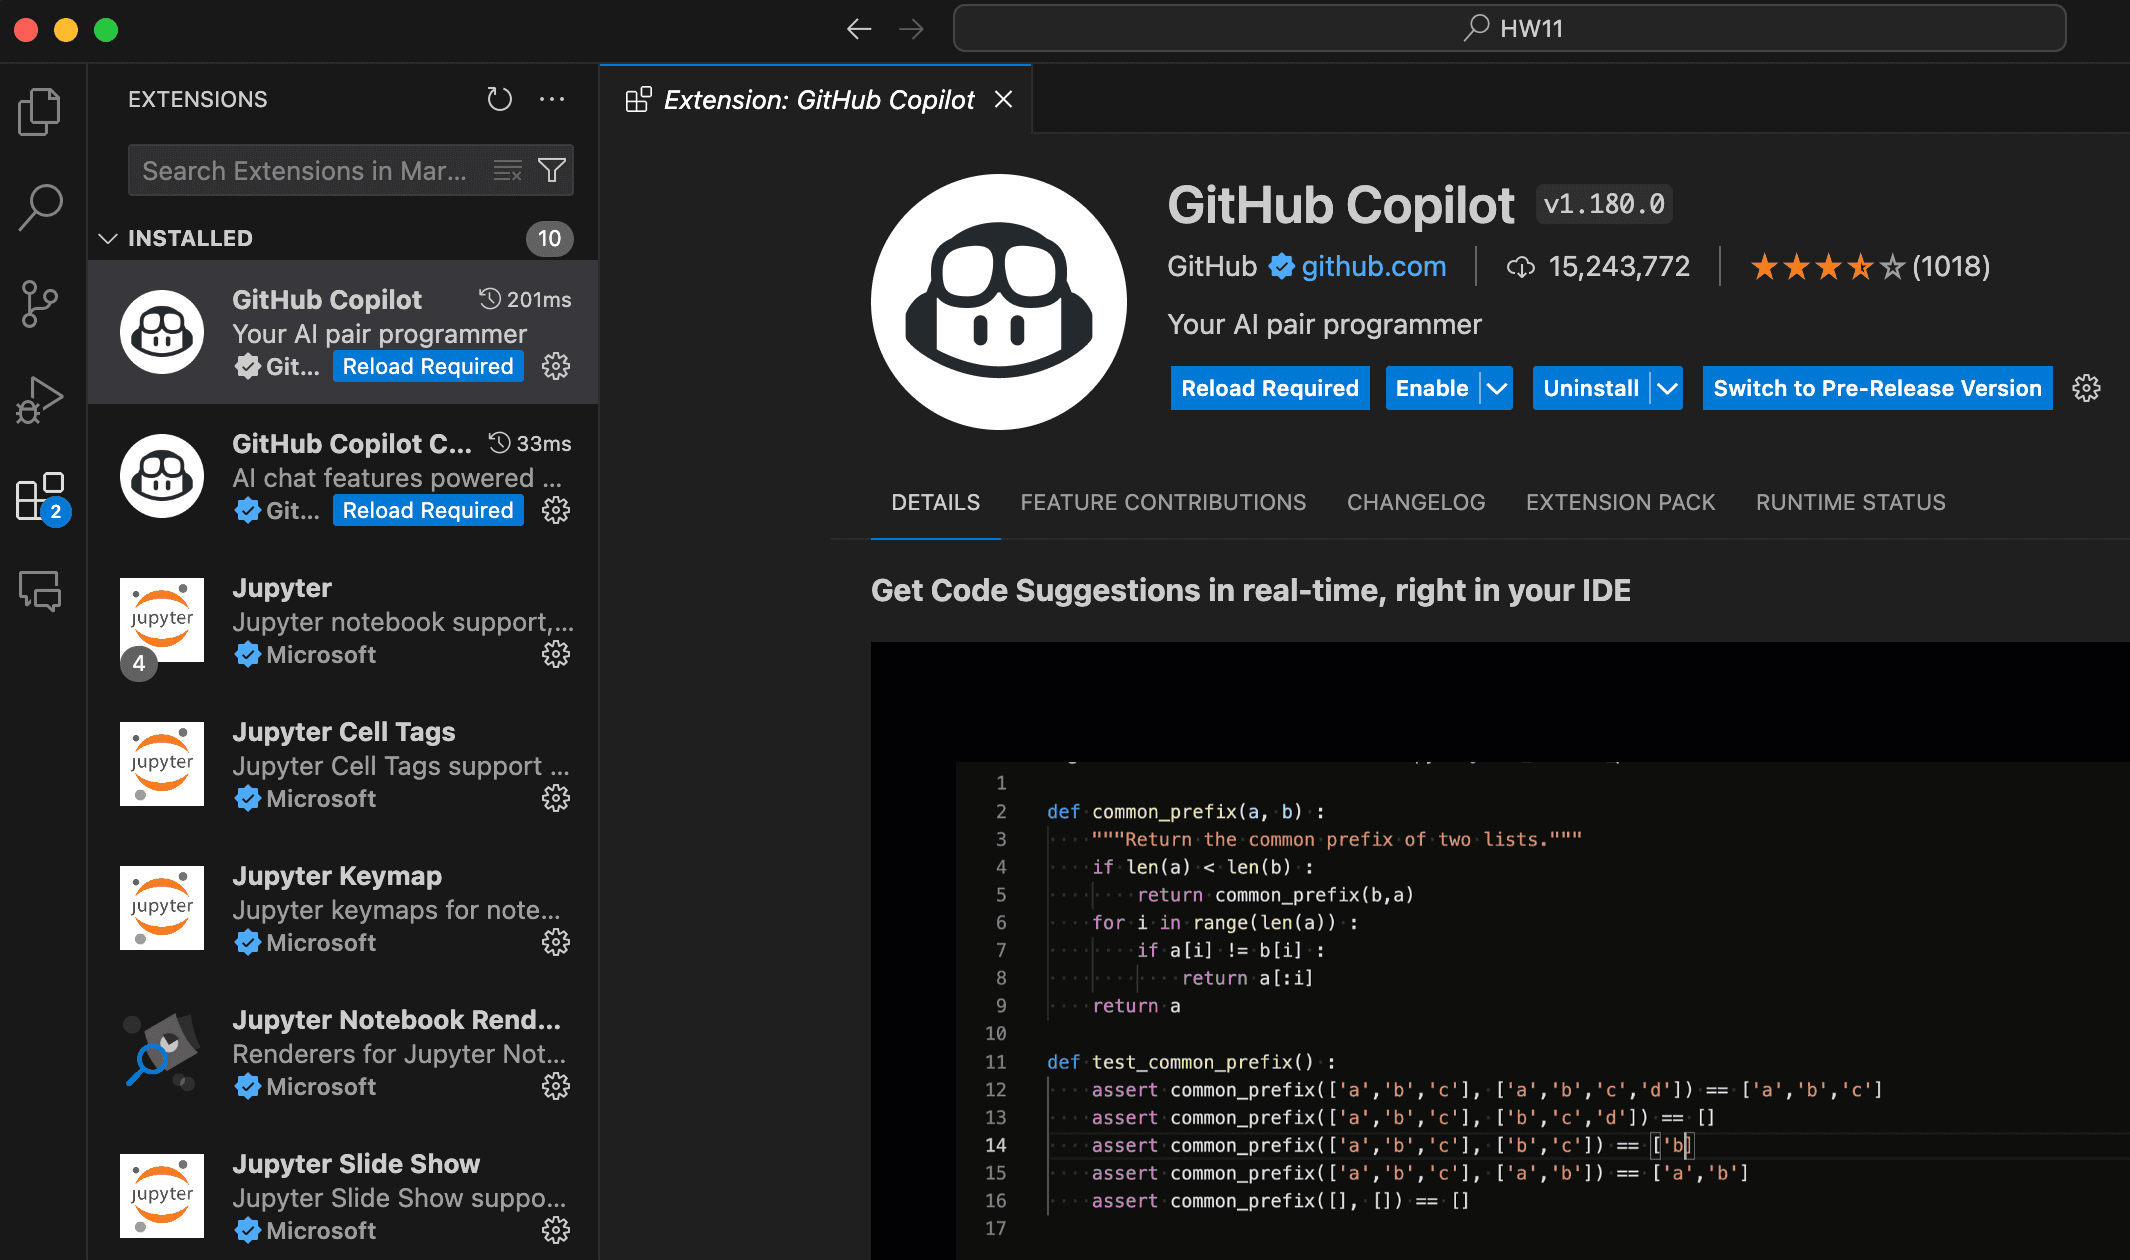Switch to the EXTENSION PACK tab

[x=1620, y=502]
